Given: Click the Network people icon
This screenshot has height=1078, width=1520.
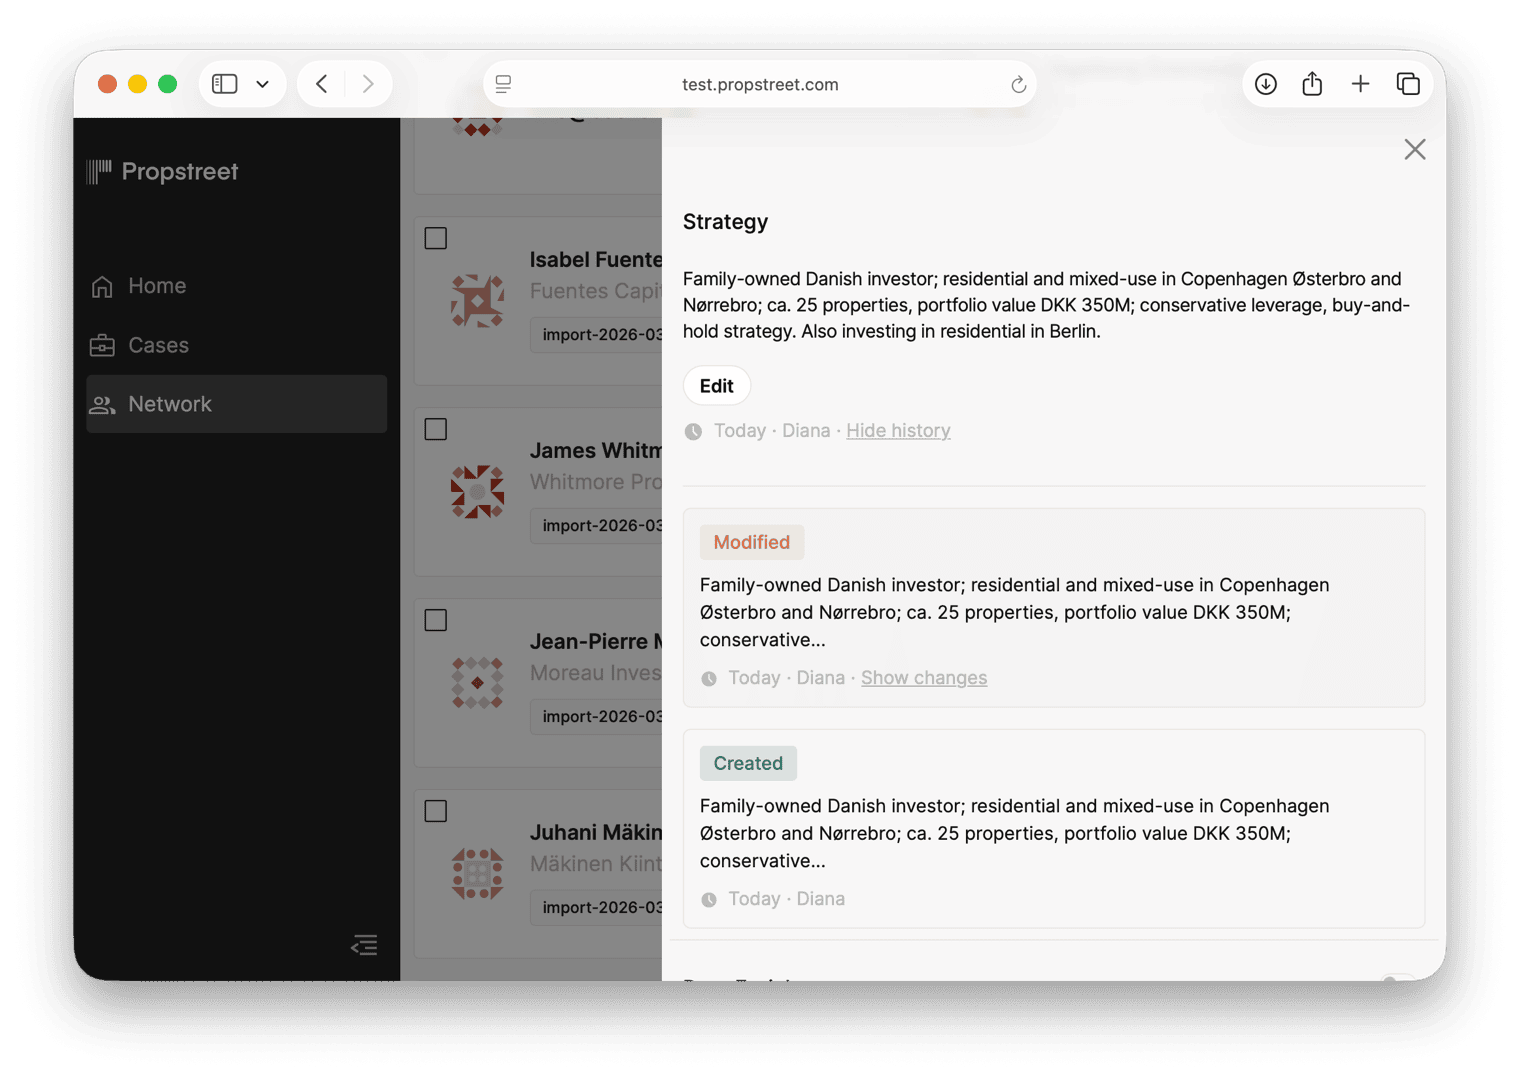Looking at the screenshot, I should pos(102,405).
